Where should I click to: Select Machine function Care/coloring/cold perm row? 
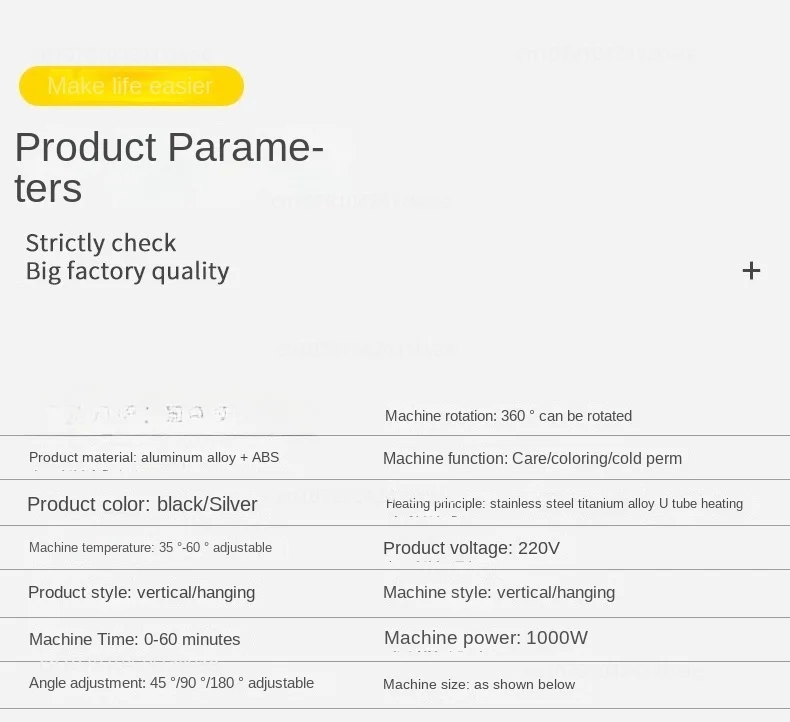point(532,458)
